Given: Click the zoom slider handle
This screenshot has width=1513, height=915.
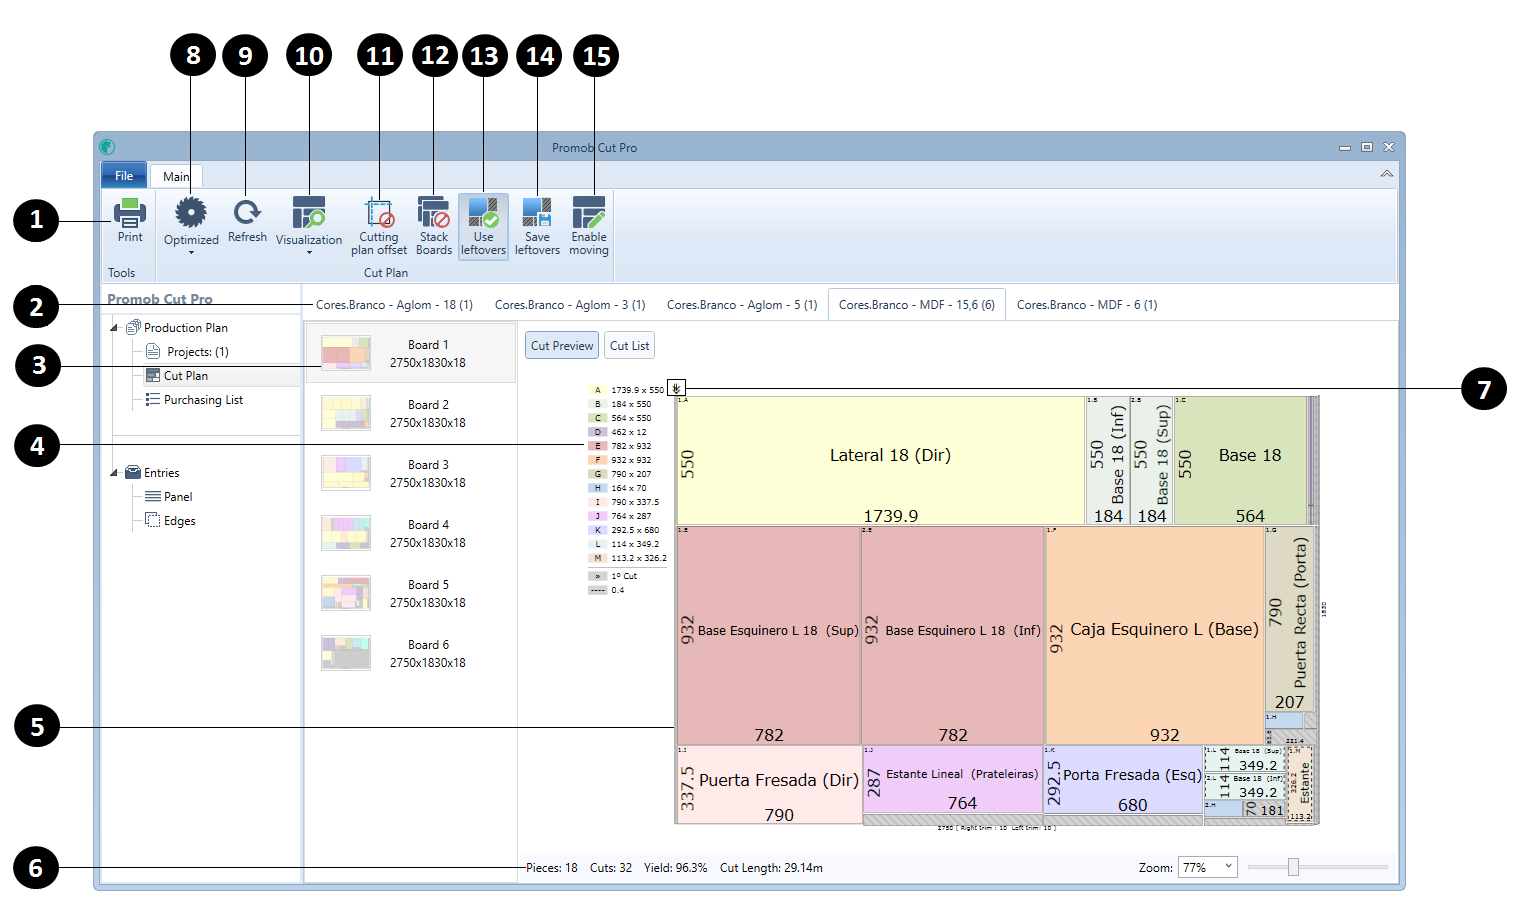Looking at the screenshot, I should click(1293, 867).
